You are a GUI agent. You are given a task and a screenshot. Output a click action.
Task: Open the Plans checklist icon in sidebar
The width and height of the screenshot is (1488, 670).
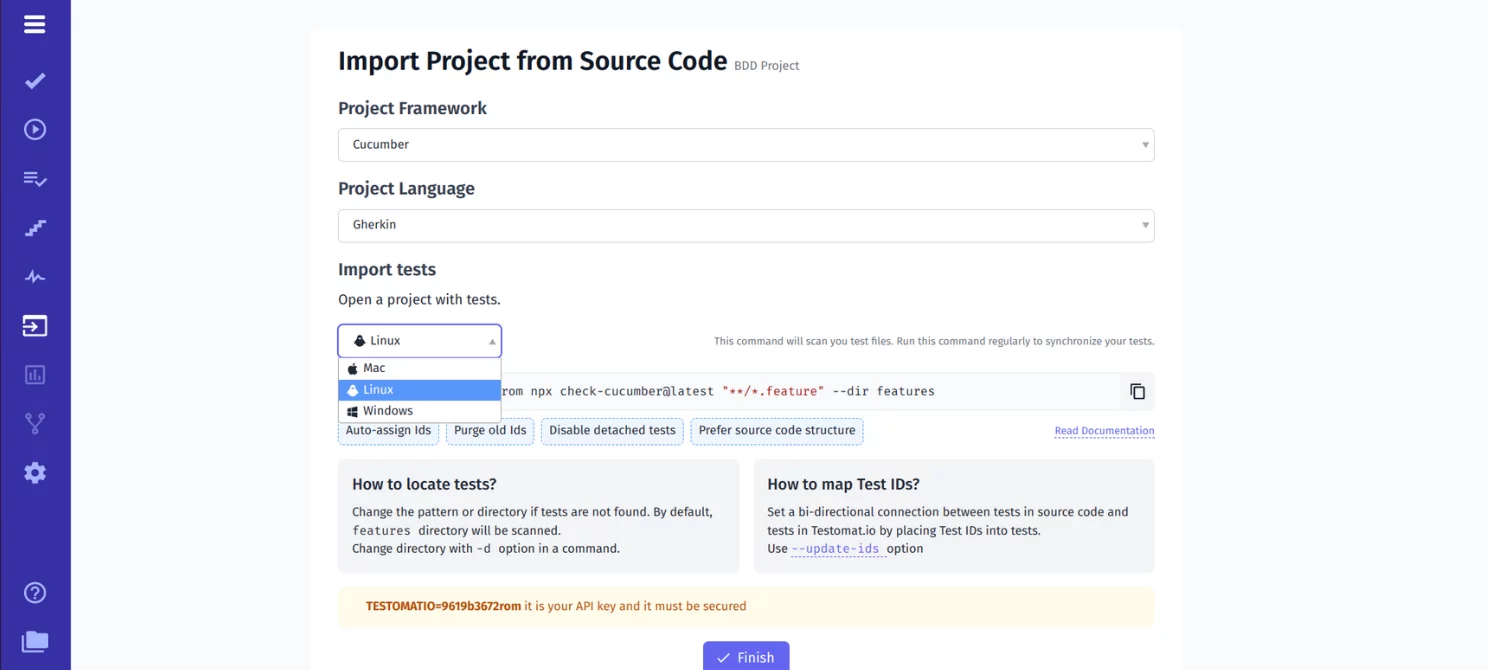pyautogui.click(x=35, y=179)
